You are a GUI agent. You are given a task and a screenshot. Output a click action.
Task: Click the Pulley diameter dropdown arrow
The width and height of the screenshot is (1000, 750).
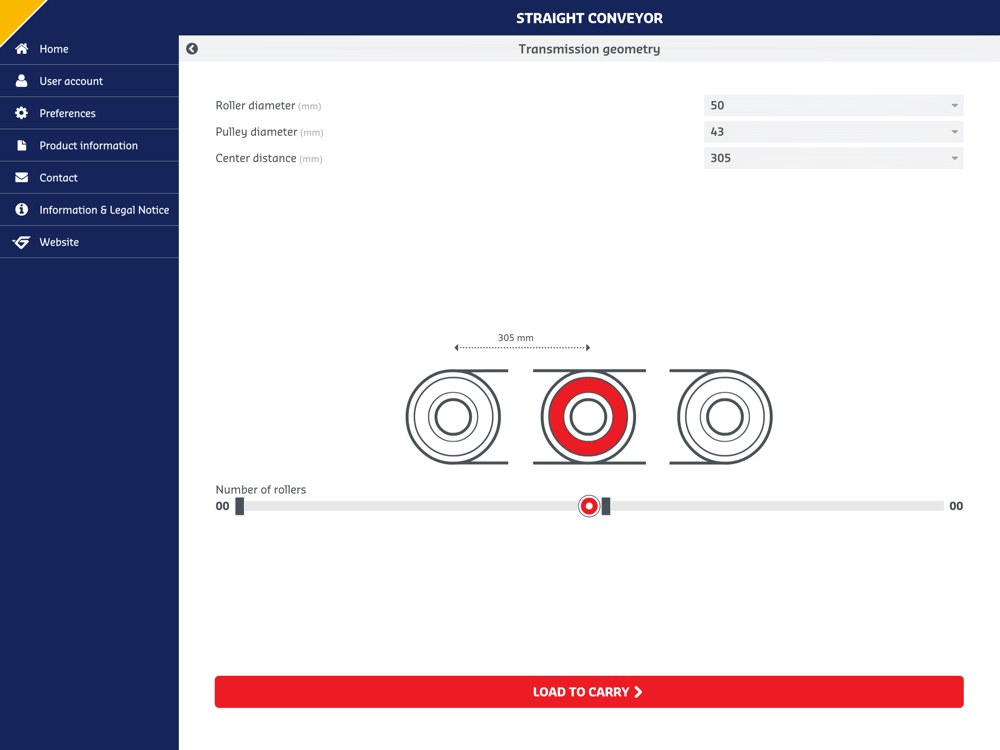[x=954, y=132]
